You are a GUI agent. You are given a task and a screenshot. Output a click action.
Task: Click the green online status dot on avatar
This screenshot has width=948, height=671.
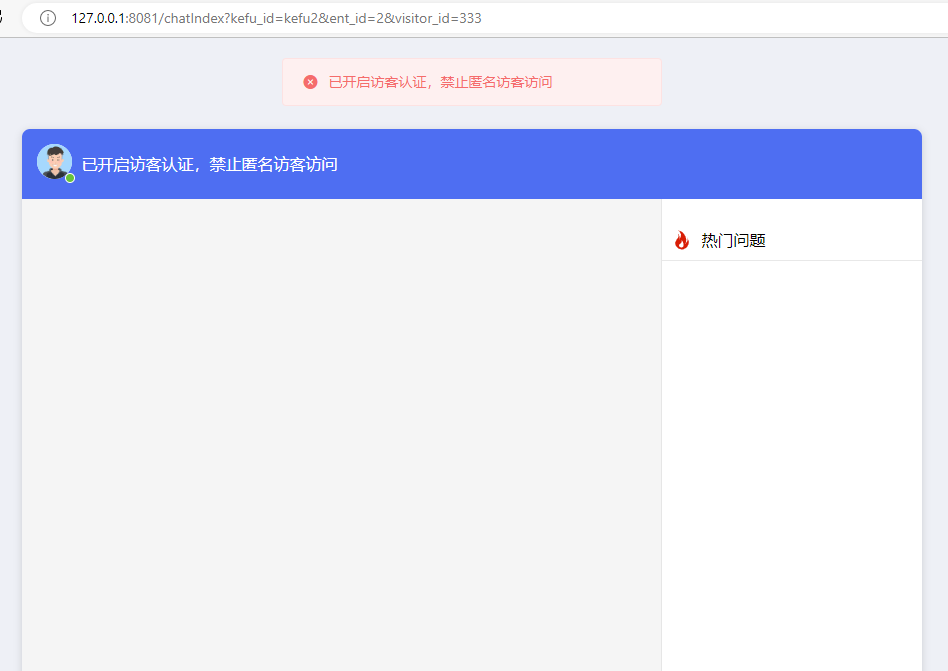[x=70, y=178]
